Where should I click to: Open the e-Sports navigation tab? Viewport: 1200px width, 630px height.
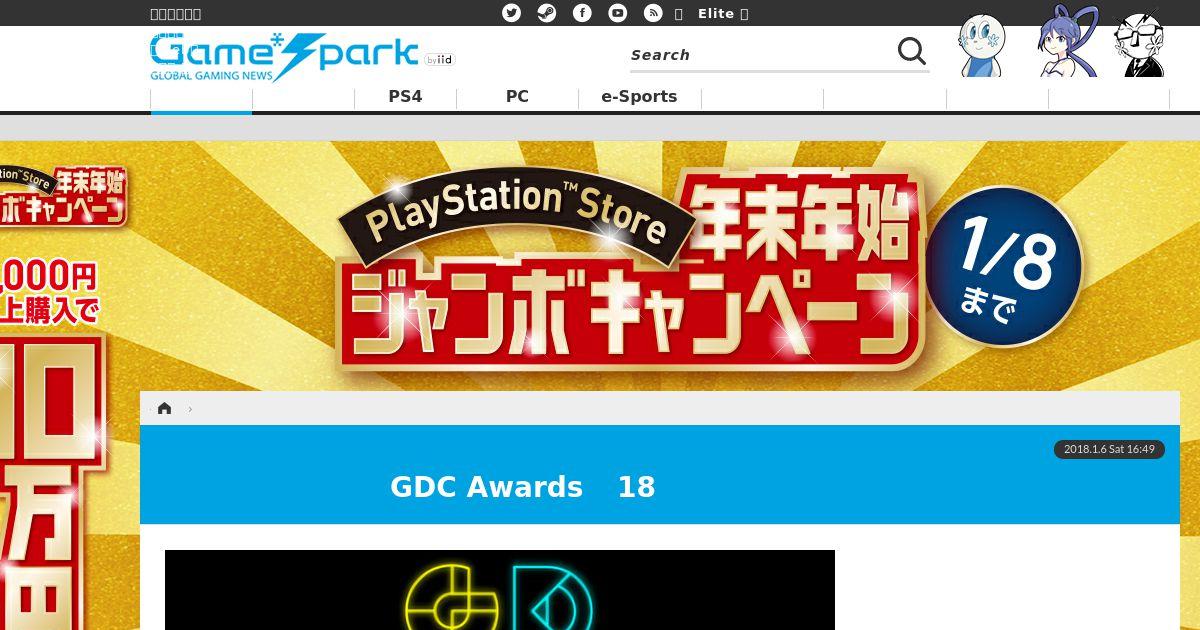(639, 97)
